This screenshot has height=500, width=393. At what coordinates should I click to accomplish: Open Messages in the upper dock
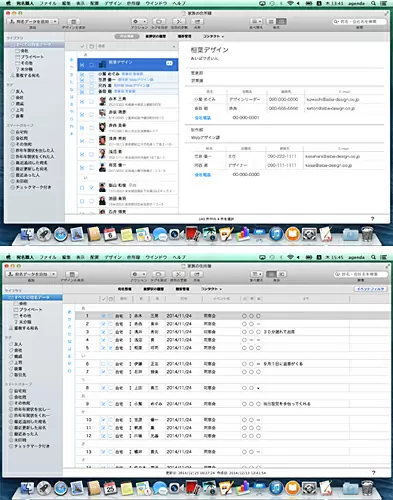(160, 235)
